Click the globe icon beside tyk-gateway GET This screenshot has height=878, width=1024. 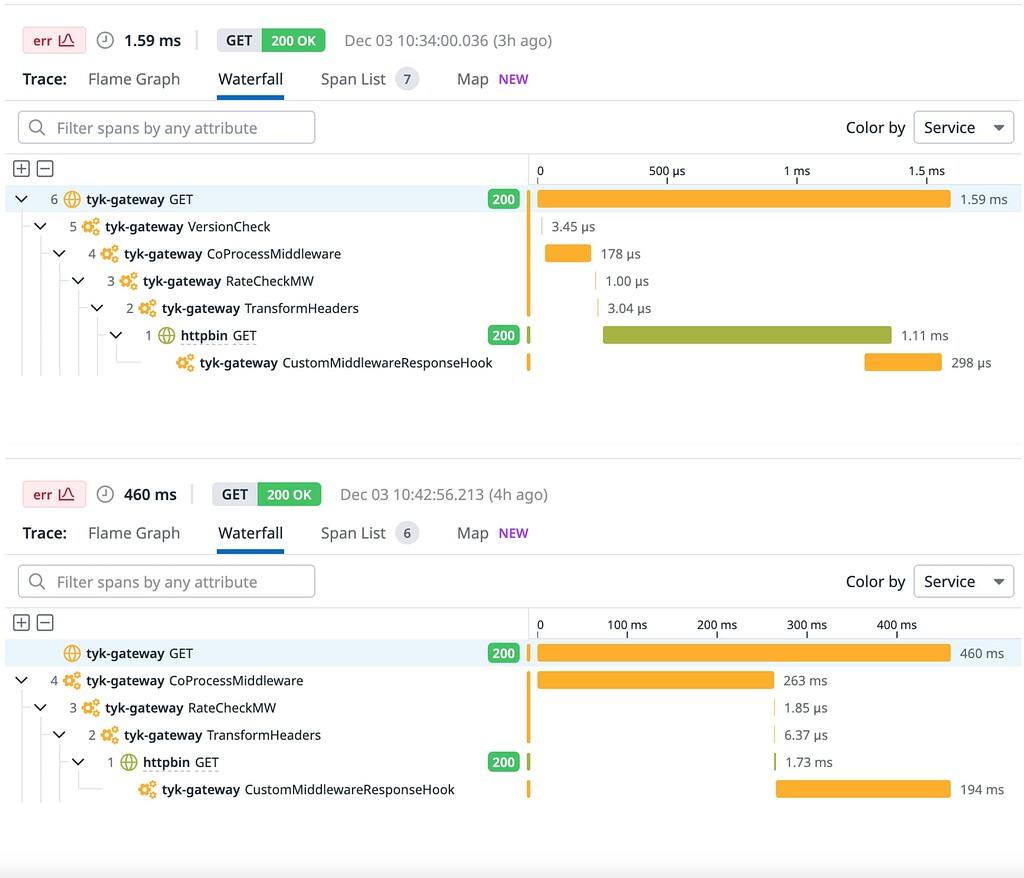click(71, 199)
